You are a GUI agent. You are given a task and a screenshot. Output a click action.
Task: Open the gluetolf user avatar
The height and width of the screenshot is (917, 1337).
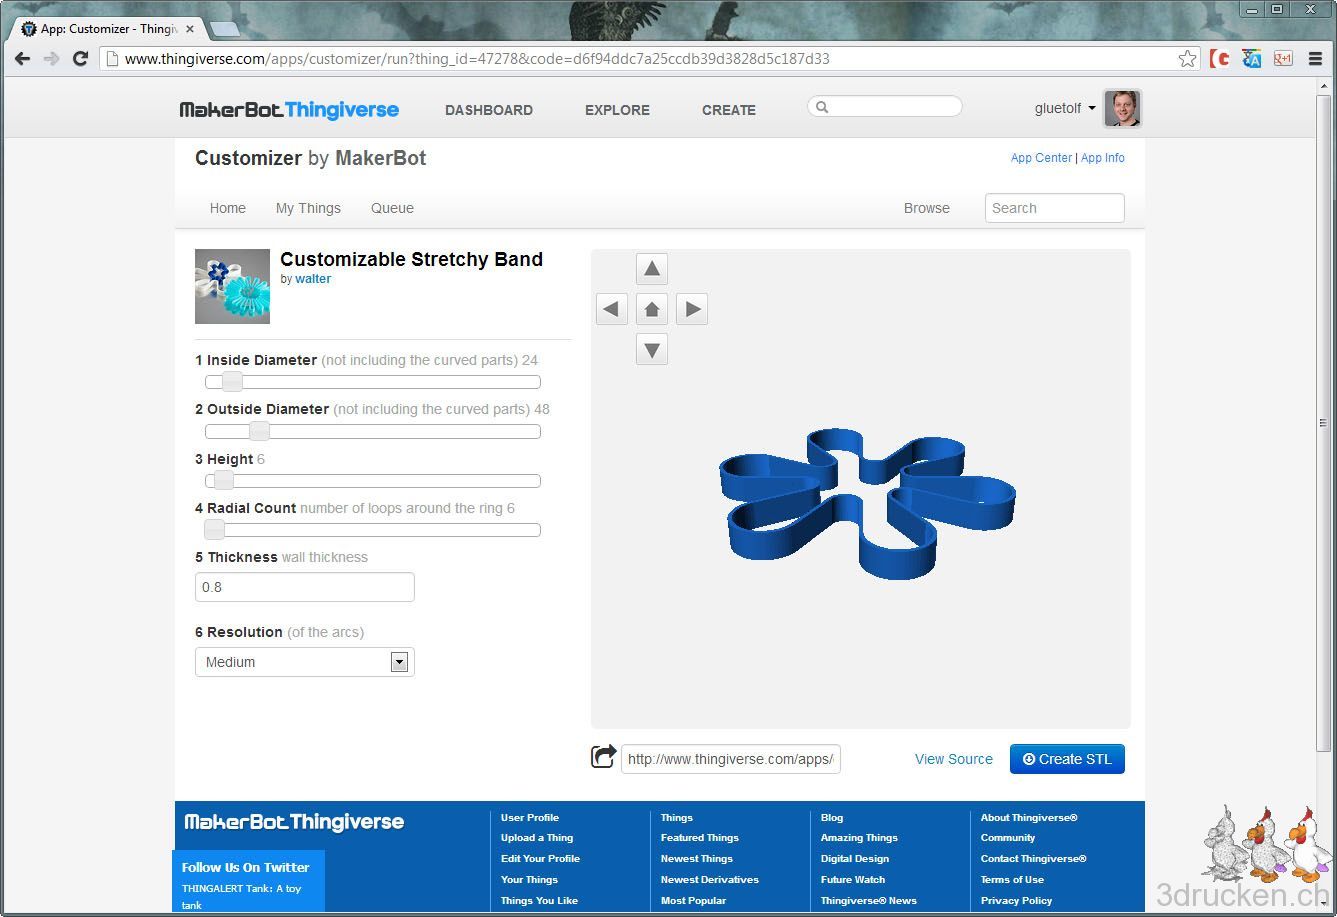point(1122,108)
